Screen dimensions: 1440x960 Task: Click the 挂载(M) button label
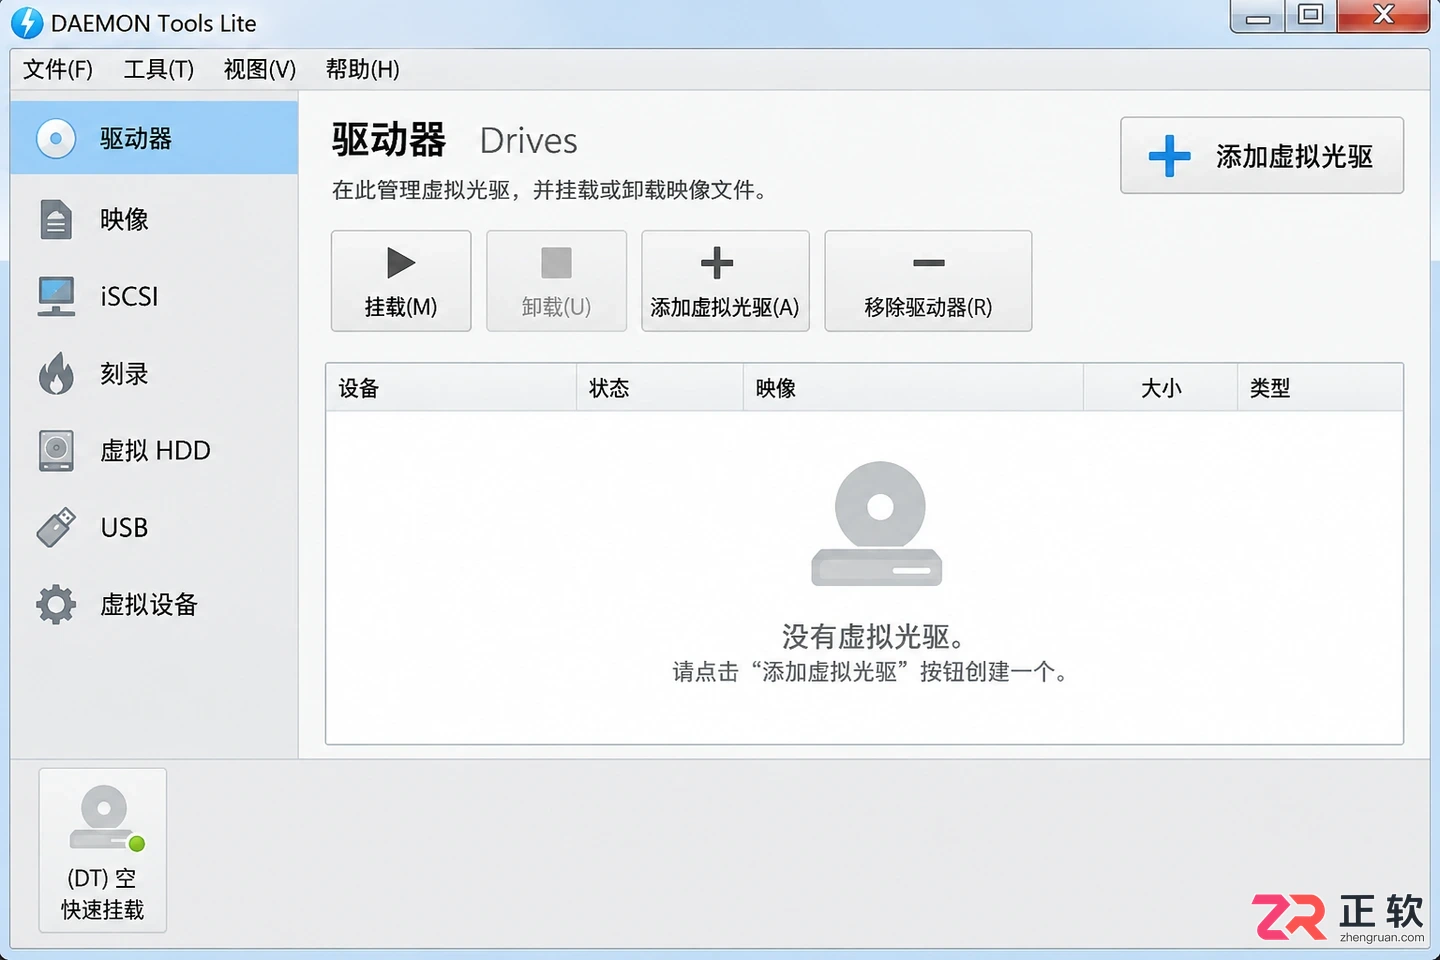click(401, 307)
